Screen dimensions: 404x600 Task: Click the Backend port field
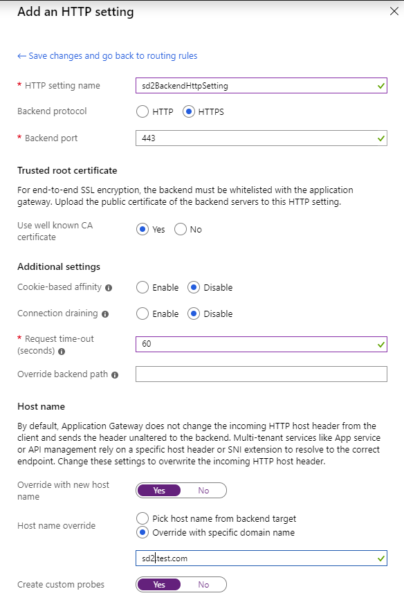tap(261, 138)
